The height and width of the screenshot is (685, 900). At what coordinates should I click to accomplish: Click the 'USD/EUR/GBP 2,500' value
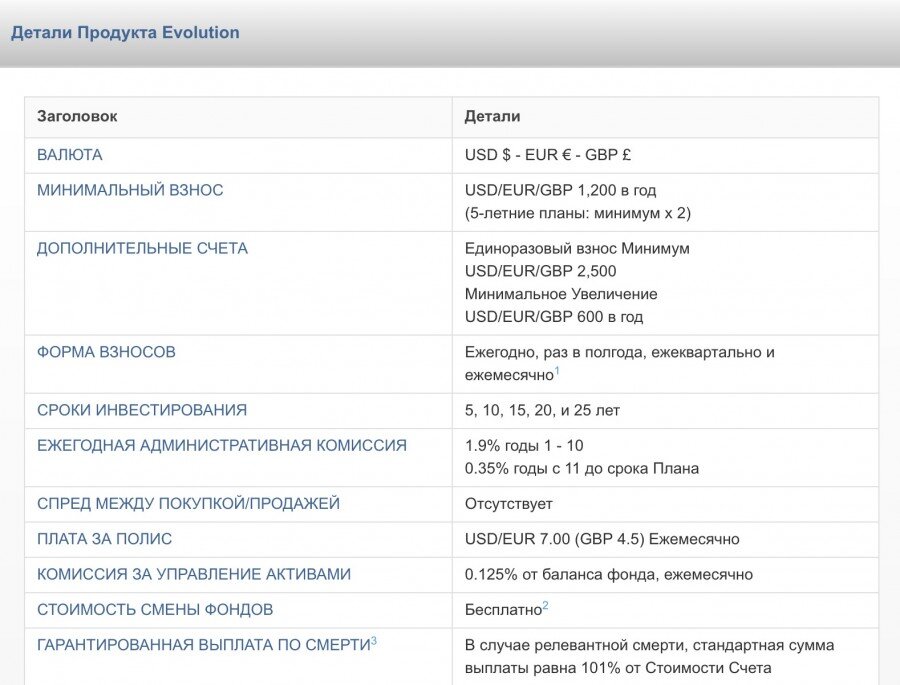click(x=541, y=271)
